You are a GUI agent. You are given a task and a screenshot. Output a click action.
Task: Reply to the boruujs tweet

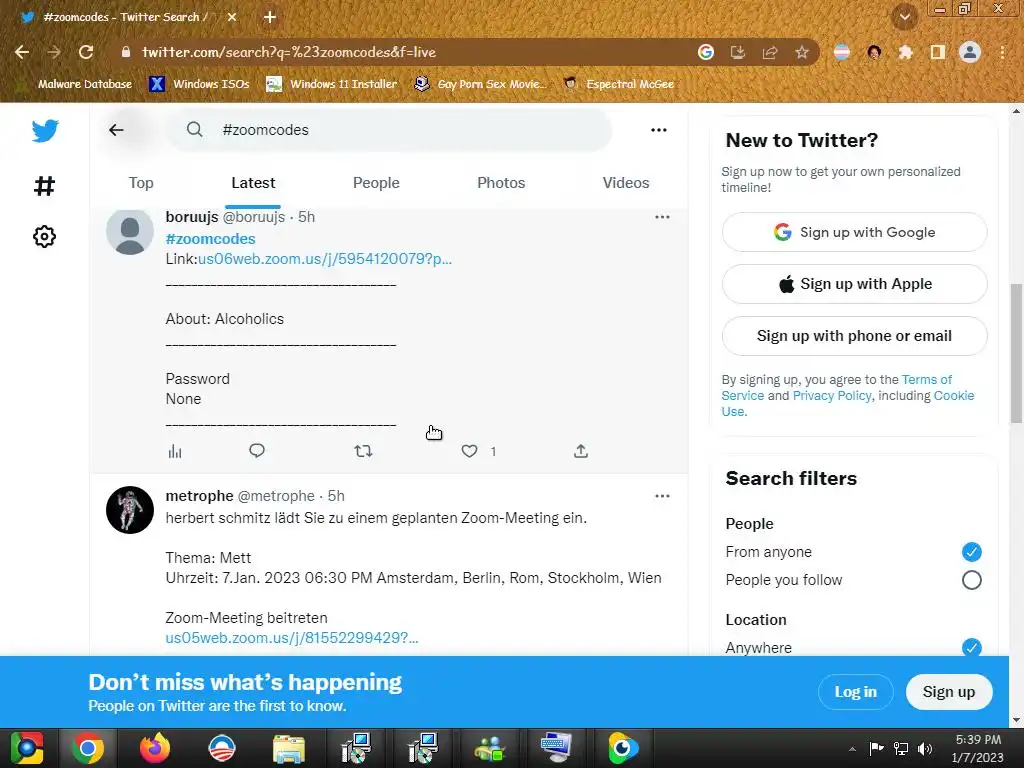(257, 451)
